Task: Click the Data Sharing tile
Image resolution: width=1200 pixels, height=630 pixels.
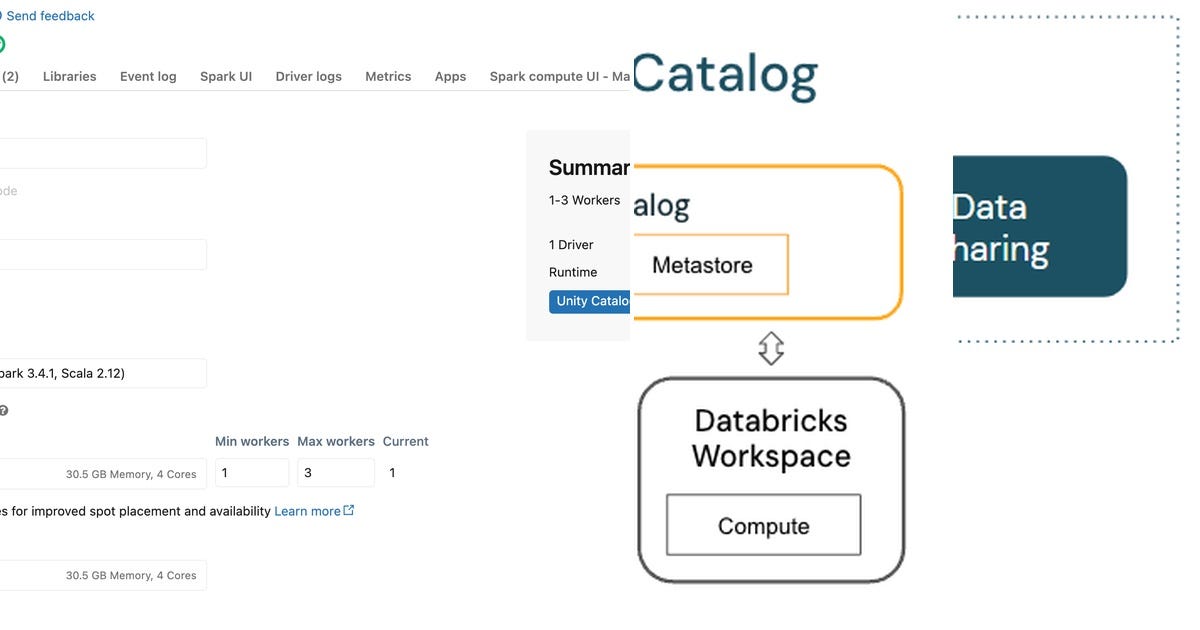Action: pyautogui.click(x=1040, y=225)
